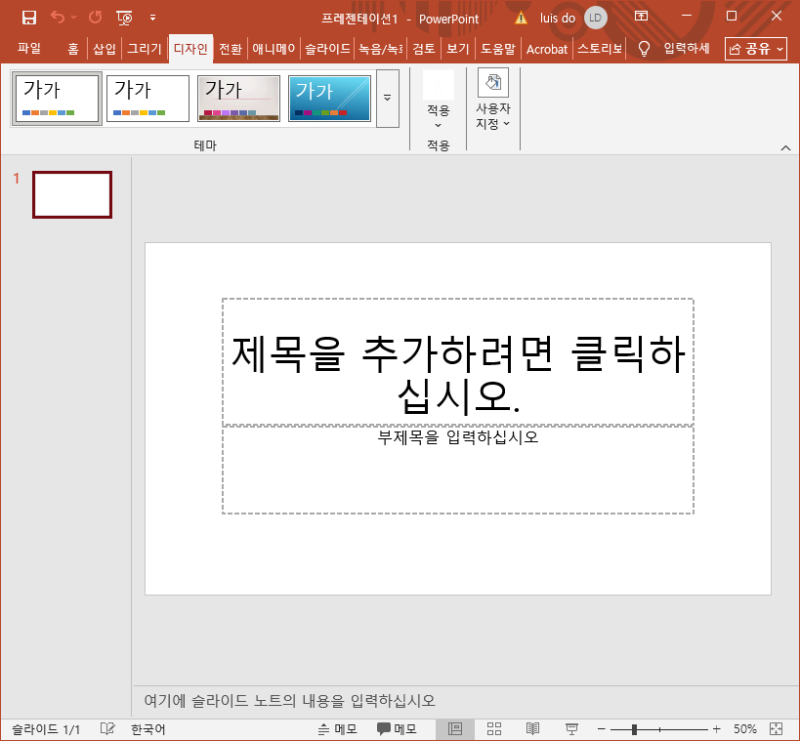Open the 애니메이션 tab
This screenshot has height=741, width=800.
(273, 49)
